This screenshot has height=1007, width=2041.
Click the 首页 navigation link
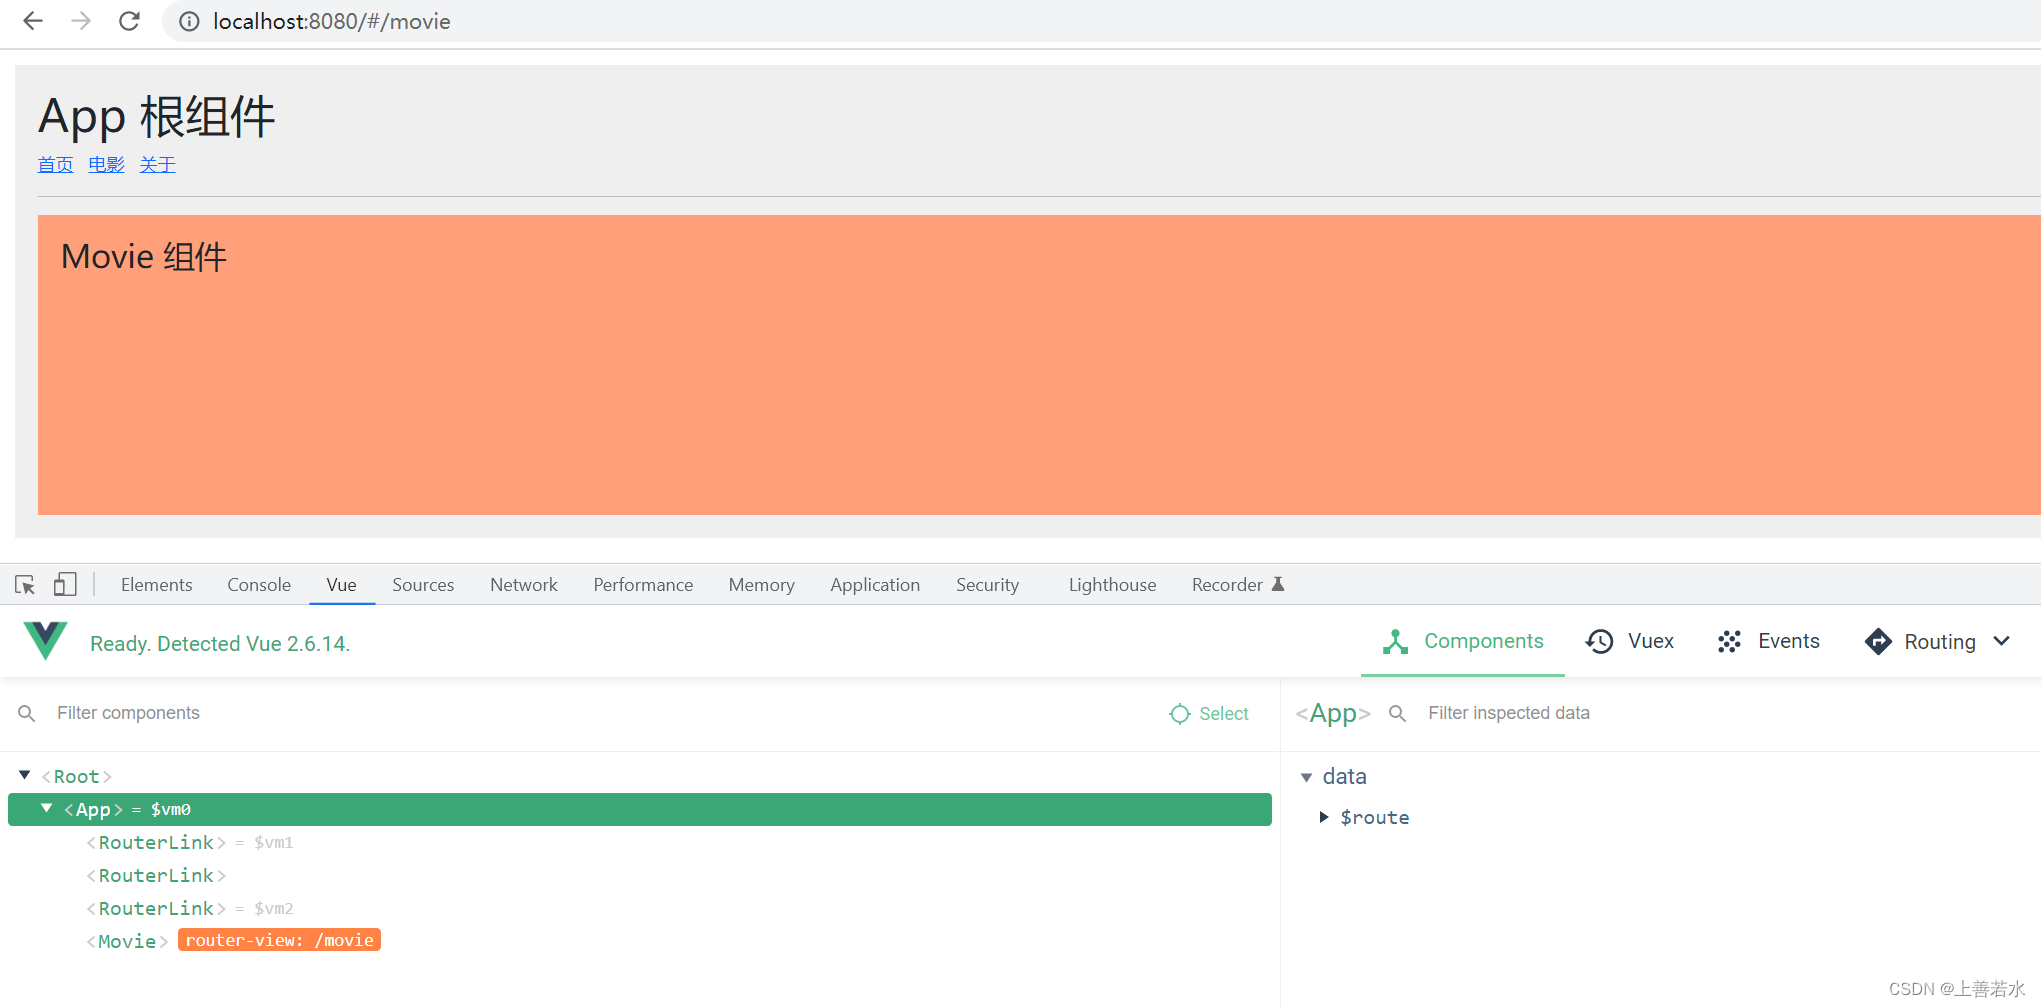point(55,165)
